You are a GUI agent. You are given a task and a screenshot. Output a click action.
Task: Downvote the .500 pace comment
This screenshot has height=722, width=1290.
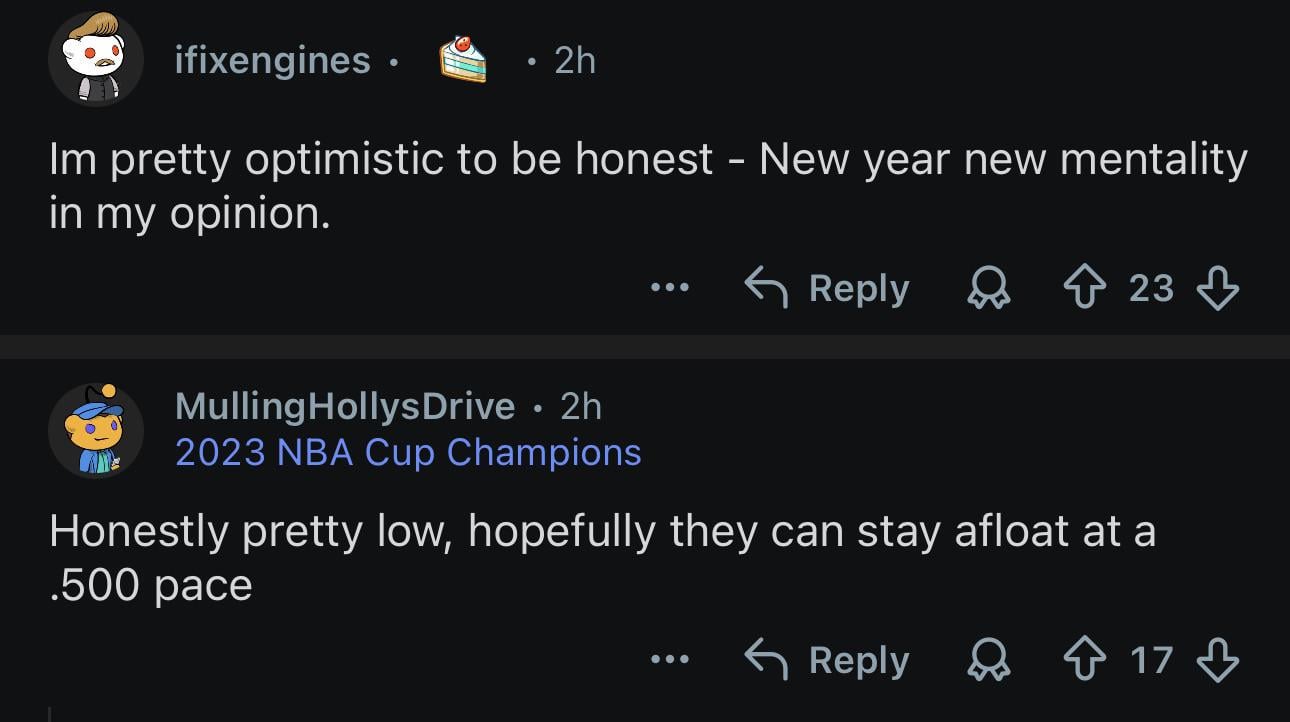(x=1218, y=658)
